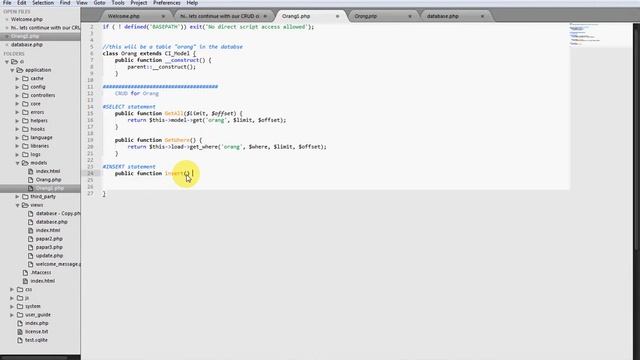Image resolution: width=640 pixels, height=360 pixels.
Task: Open the Goto menu
Action: click(x=99, y=3)
